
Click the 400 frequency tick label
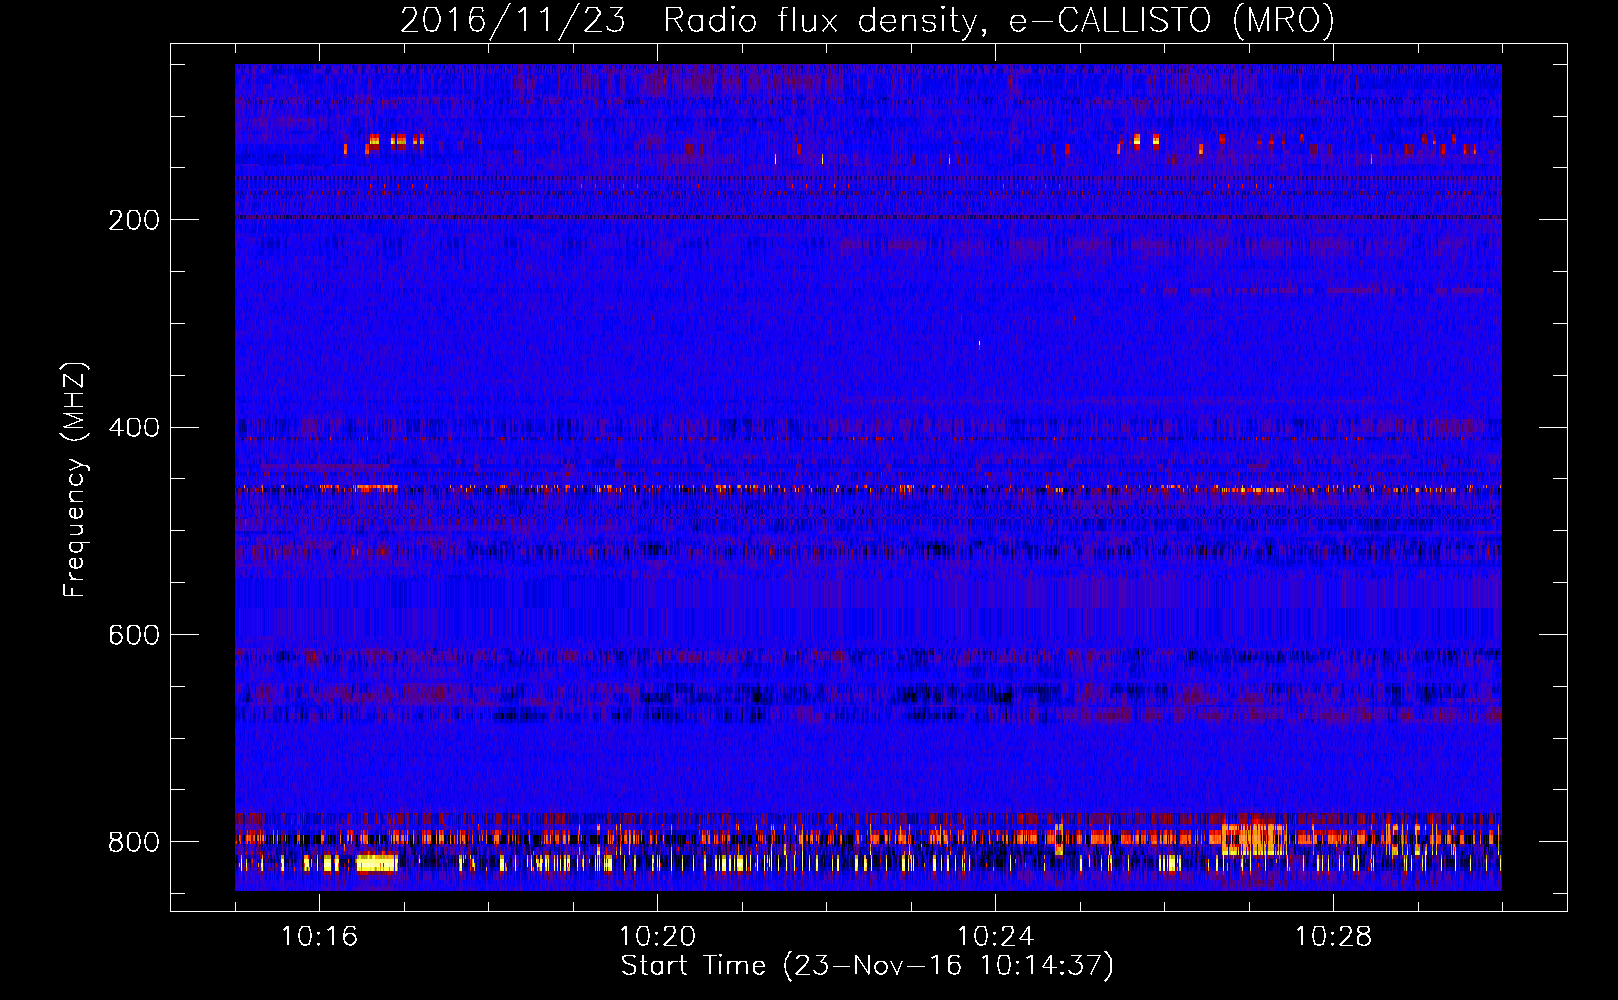[x=134, y=428]
